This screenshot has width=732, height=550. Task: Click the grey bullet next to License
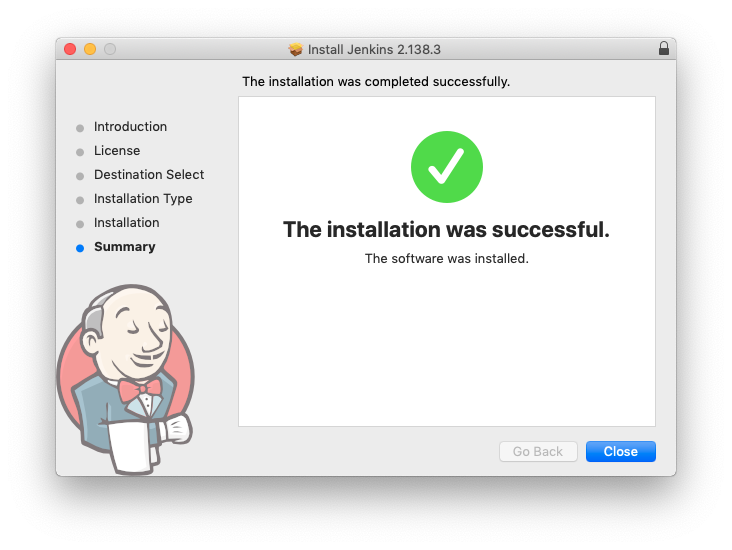coord(80,152)
